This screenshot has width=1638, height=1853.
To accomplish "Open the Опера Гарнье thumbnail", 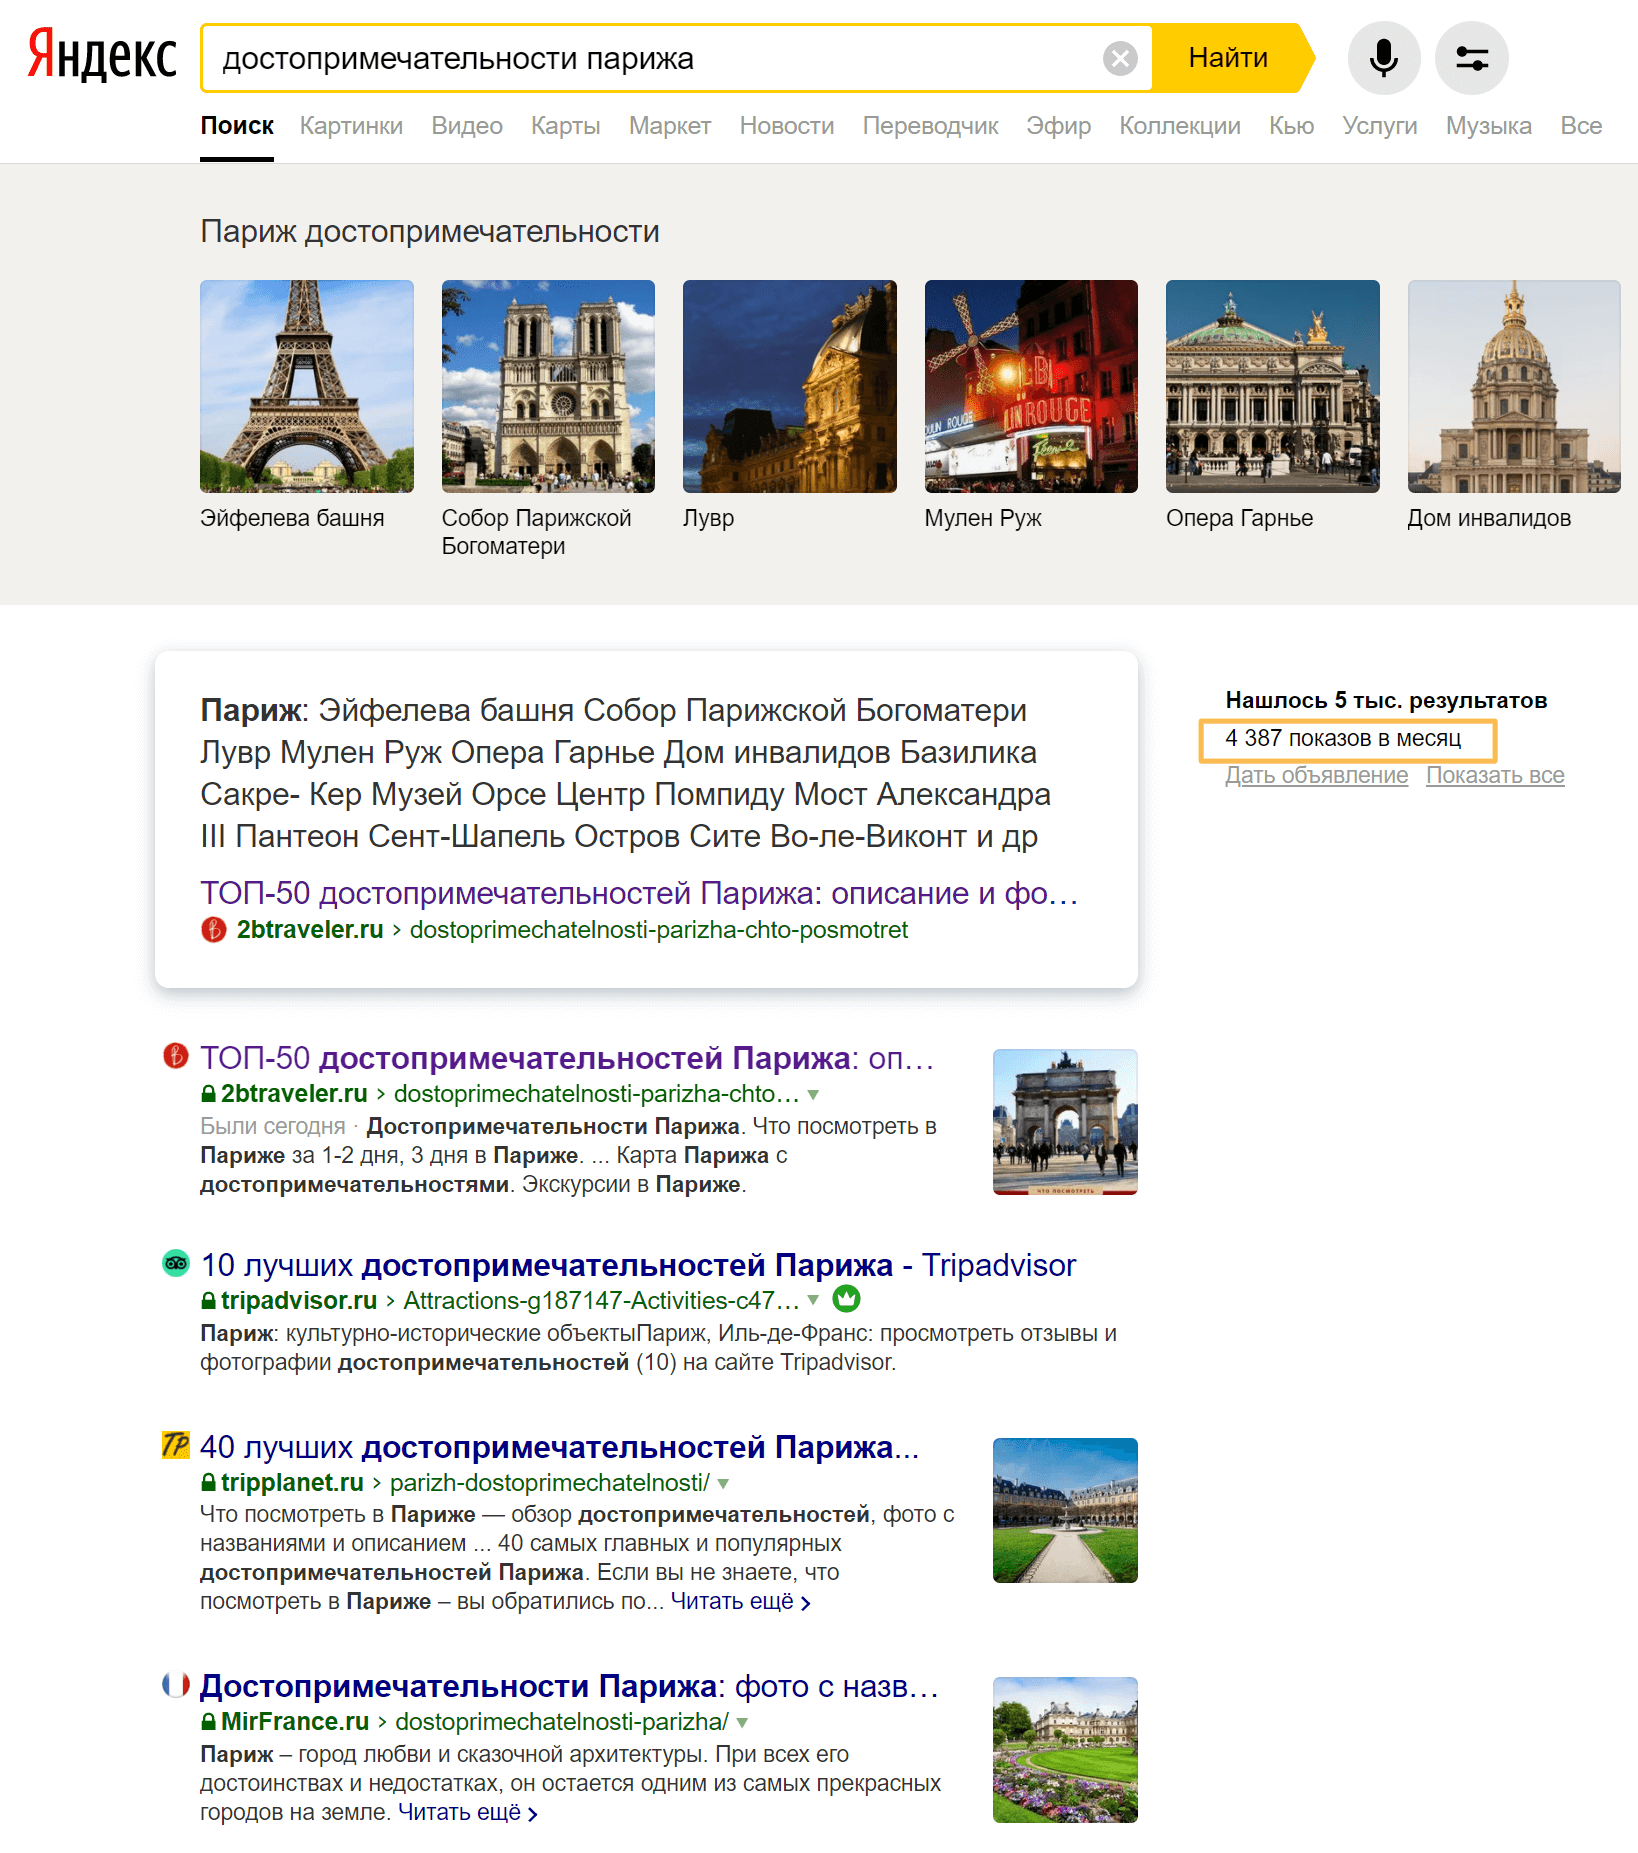I will [x=1273, y=386].
